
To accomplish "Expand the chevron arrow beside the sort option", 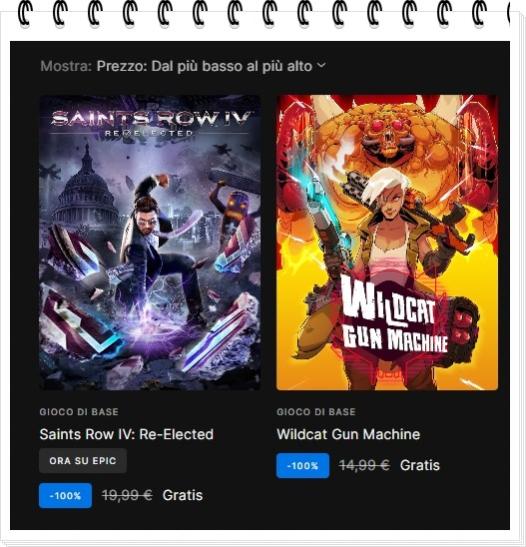I will [321, 65].
